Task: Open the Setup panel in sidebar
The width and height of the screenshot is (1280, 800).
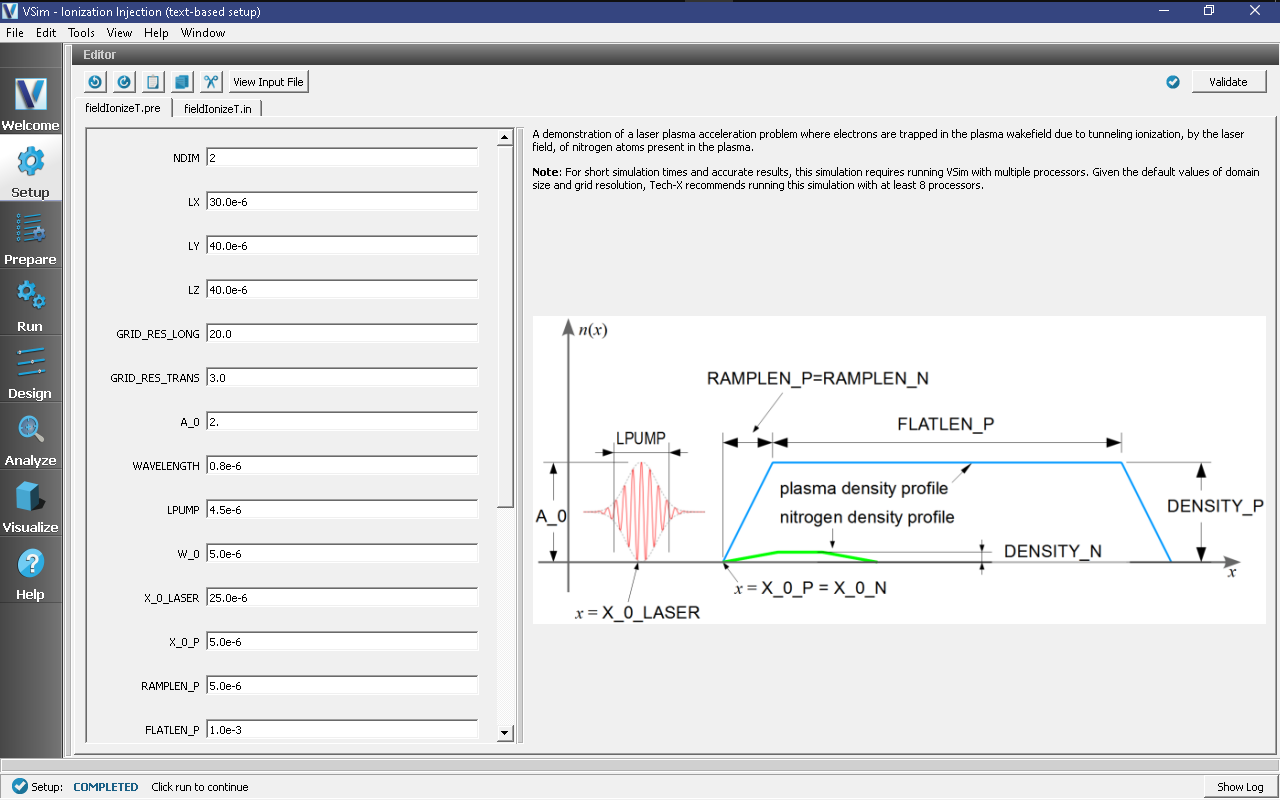Action: click(x=30, y=169)
